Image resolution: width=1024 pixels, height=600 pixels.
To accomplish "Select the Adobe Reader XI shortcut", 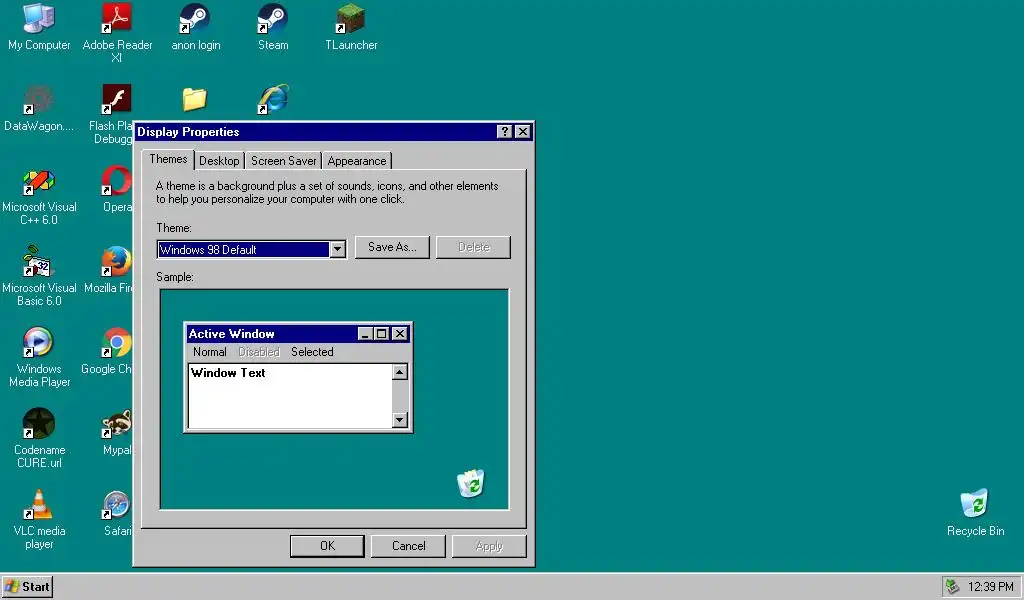I will [117, 33].
